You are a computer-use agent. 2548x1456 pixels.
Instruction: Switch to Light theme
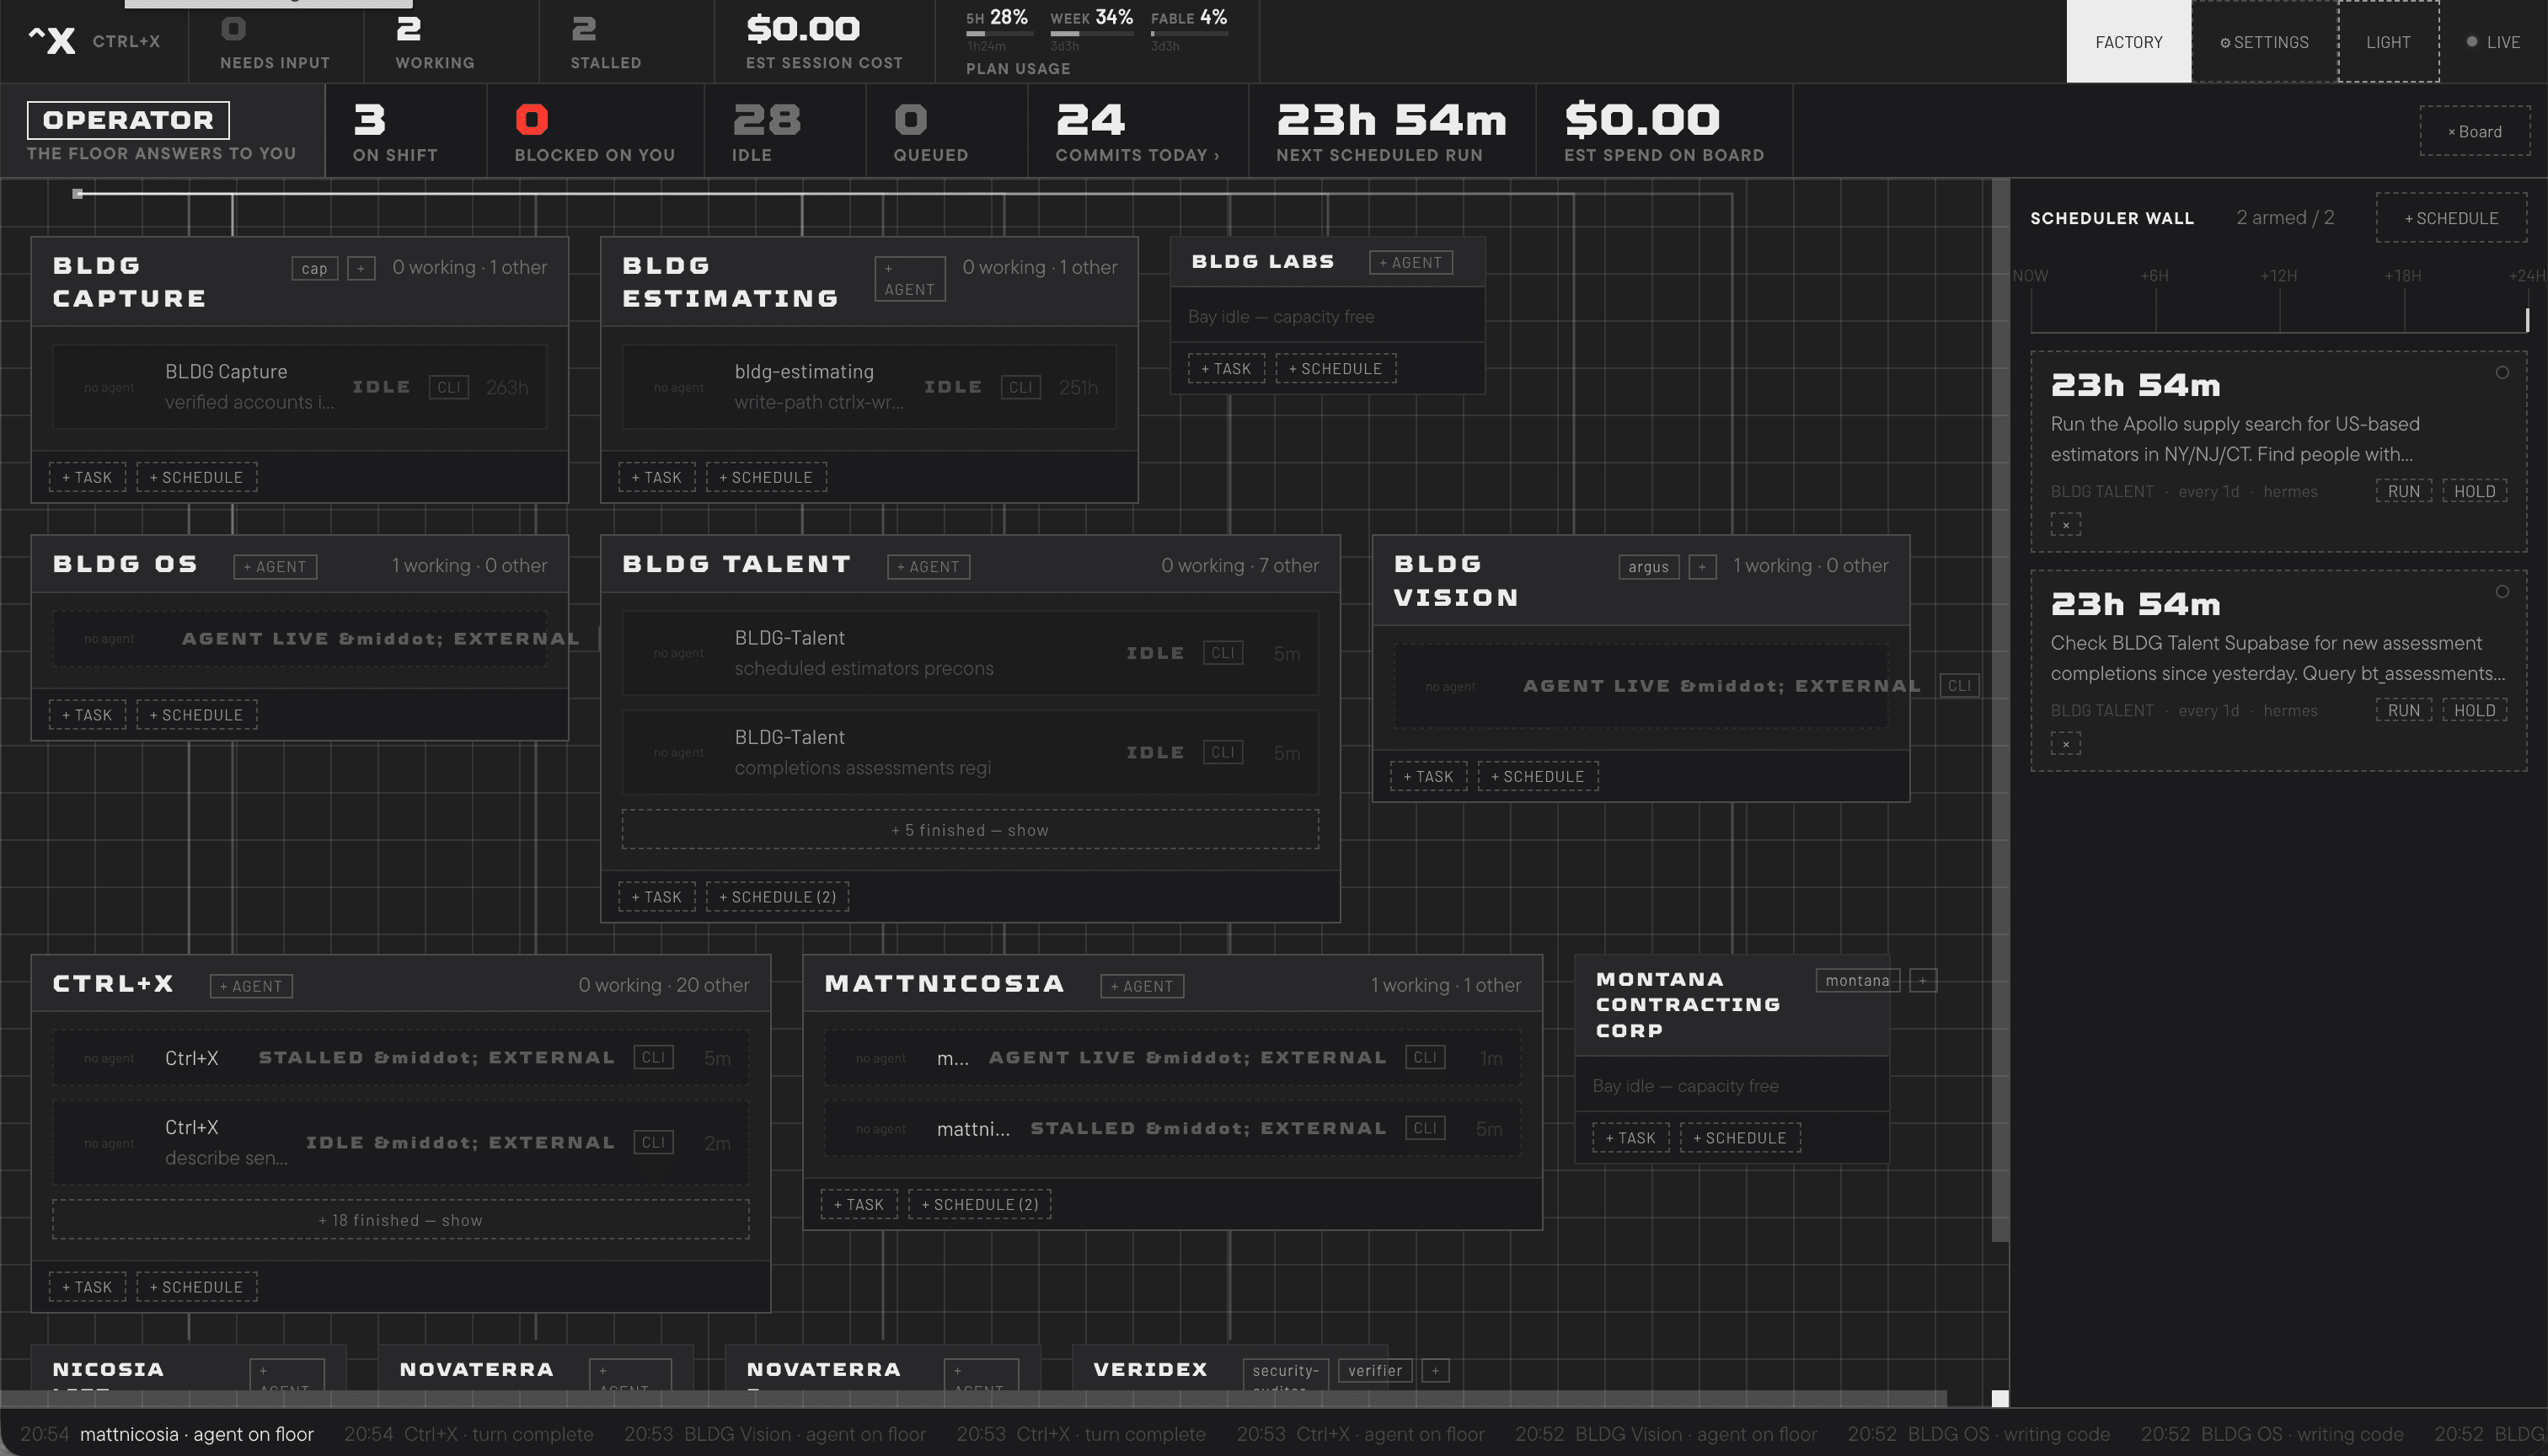click(x=2388, y=42)
